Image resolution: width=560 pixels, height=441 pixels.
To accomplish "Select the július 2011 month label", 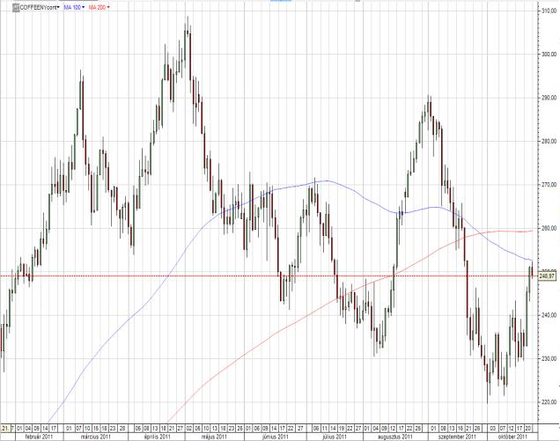I will 335,437.
